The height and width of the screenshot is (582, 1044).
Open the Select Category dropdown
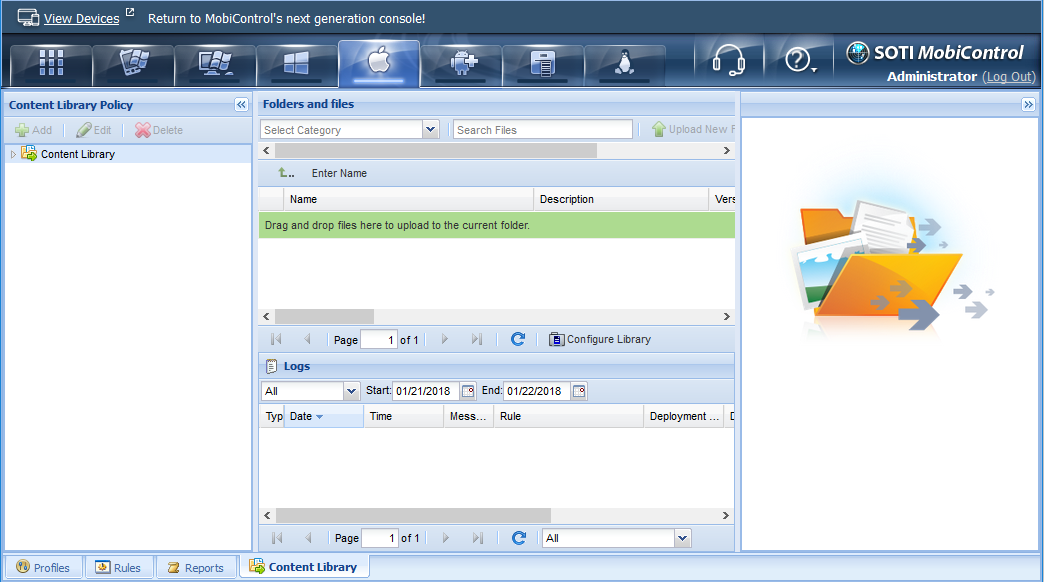tap(431, 130)
